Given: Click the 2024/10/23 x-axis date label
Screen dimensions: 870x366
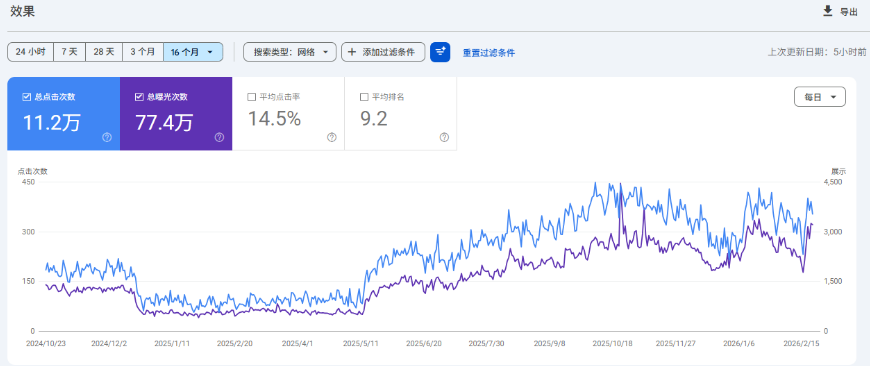Looking at the screenshot, I should coord(46,343).
